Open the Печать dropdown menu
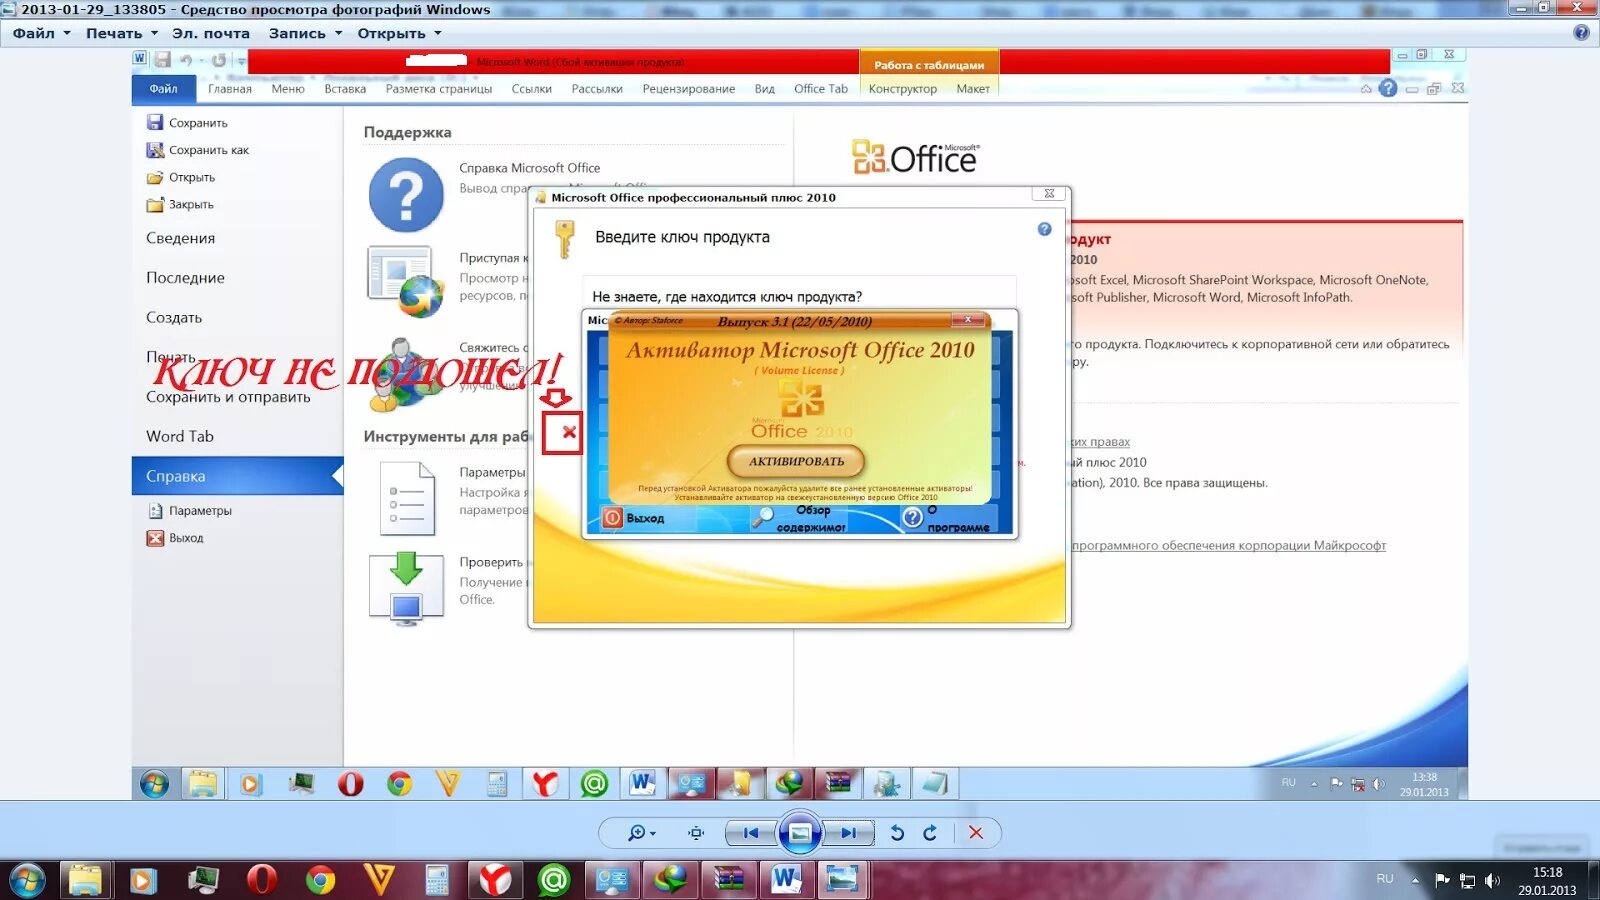This screenshot has width=1600, height=900. tap(122, 33)
